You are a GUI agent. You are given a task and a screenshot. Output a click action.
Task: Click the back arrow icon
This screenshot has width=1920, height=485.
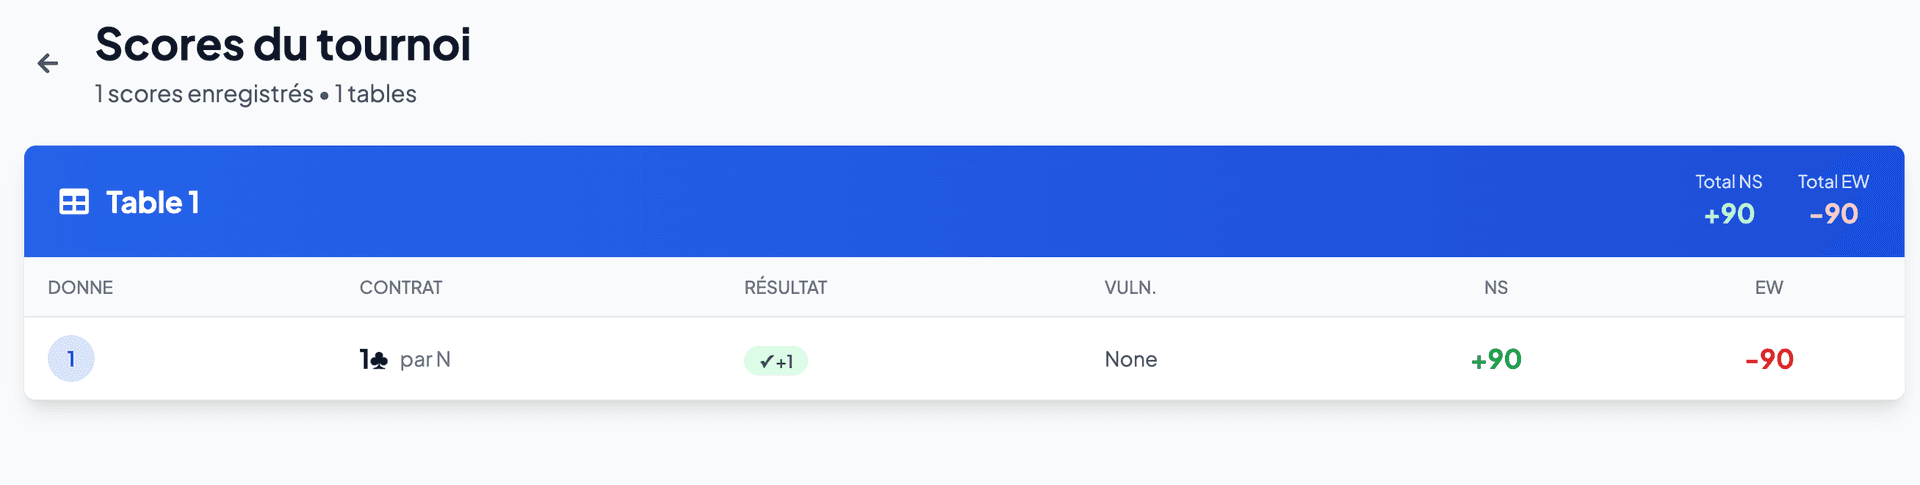pyautogui.click(x=48, y=64)
